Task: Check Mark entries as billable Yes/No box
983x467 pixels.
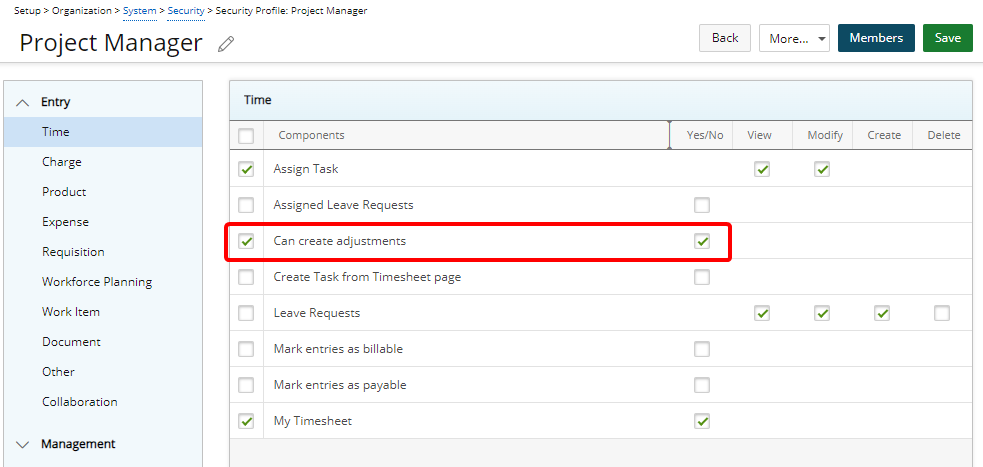Action: [702, 349]
